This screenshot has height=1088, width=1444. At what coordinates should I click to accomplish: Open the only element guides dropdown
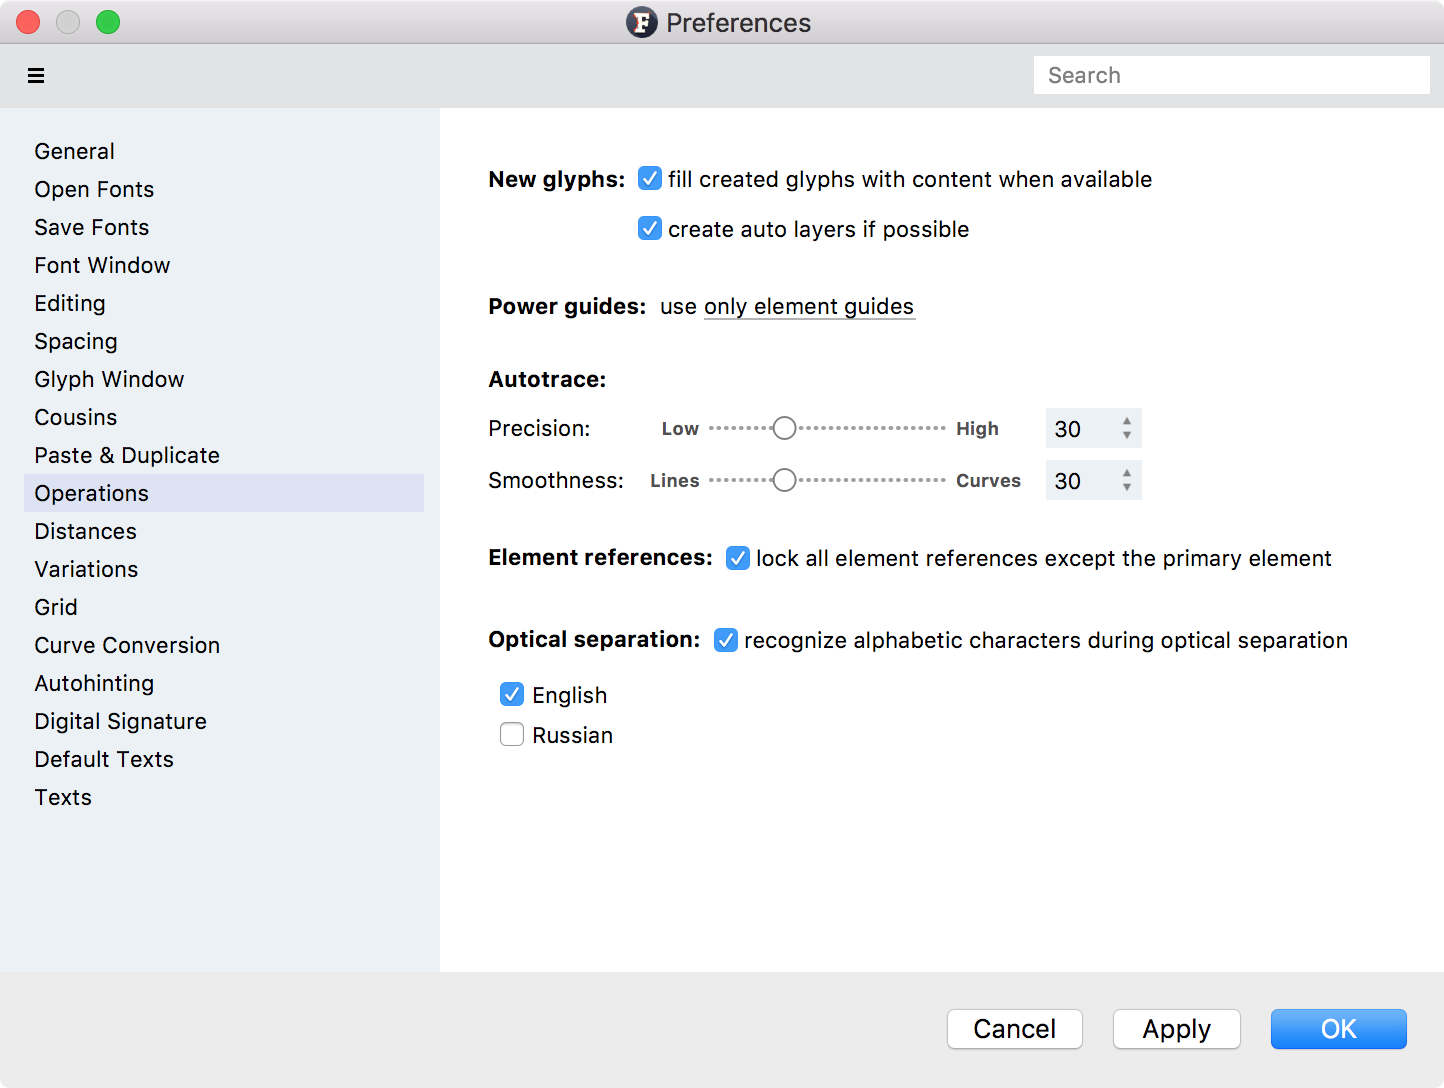tap(809, 307)
